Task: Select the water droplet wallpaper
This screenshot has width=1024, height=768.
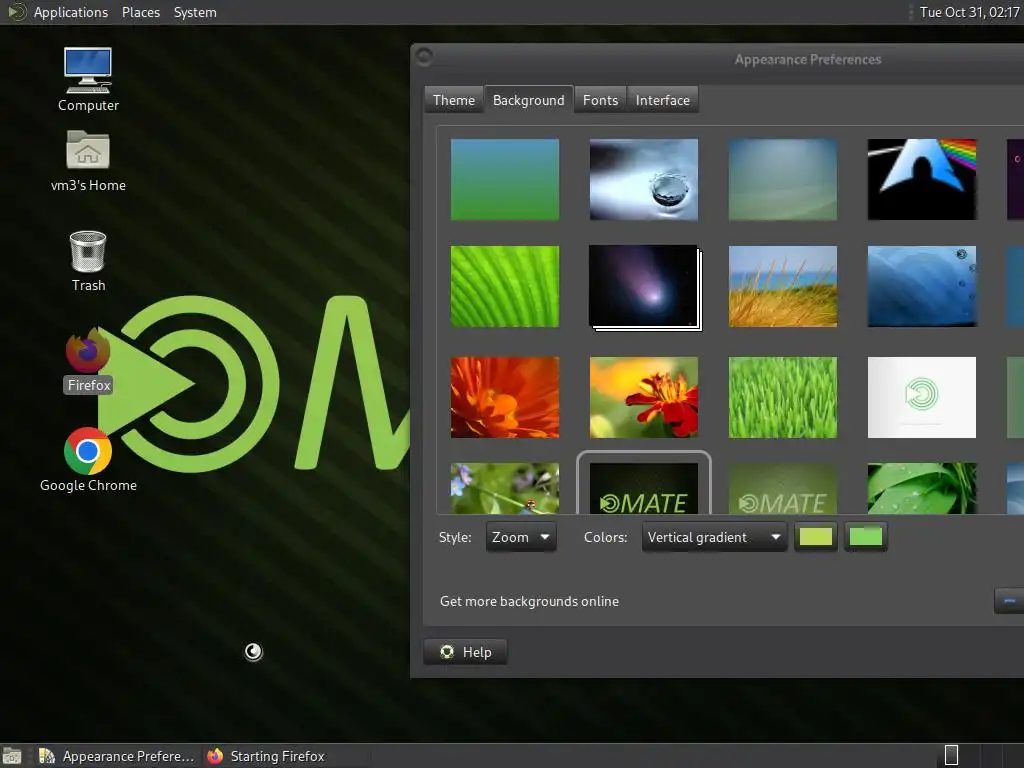Action: (x=643, y=179)
